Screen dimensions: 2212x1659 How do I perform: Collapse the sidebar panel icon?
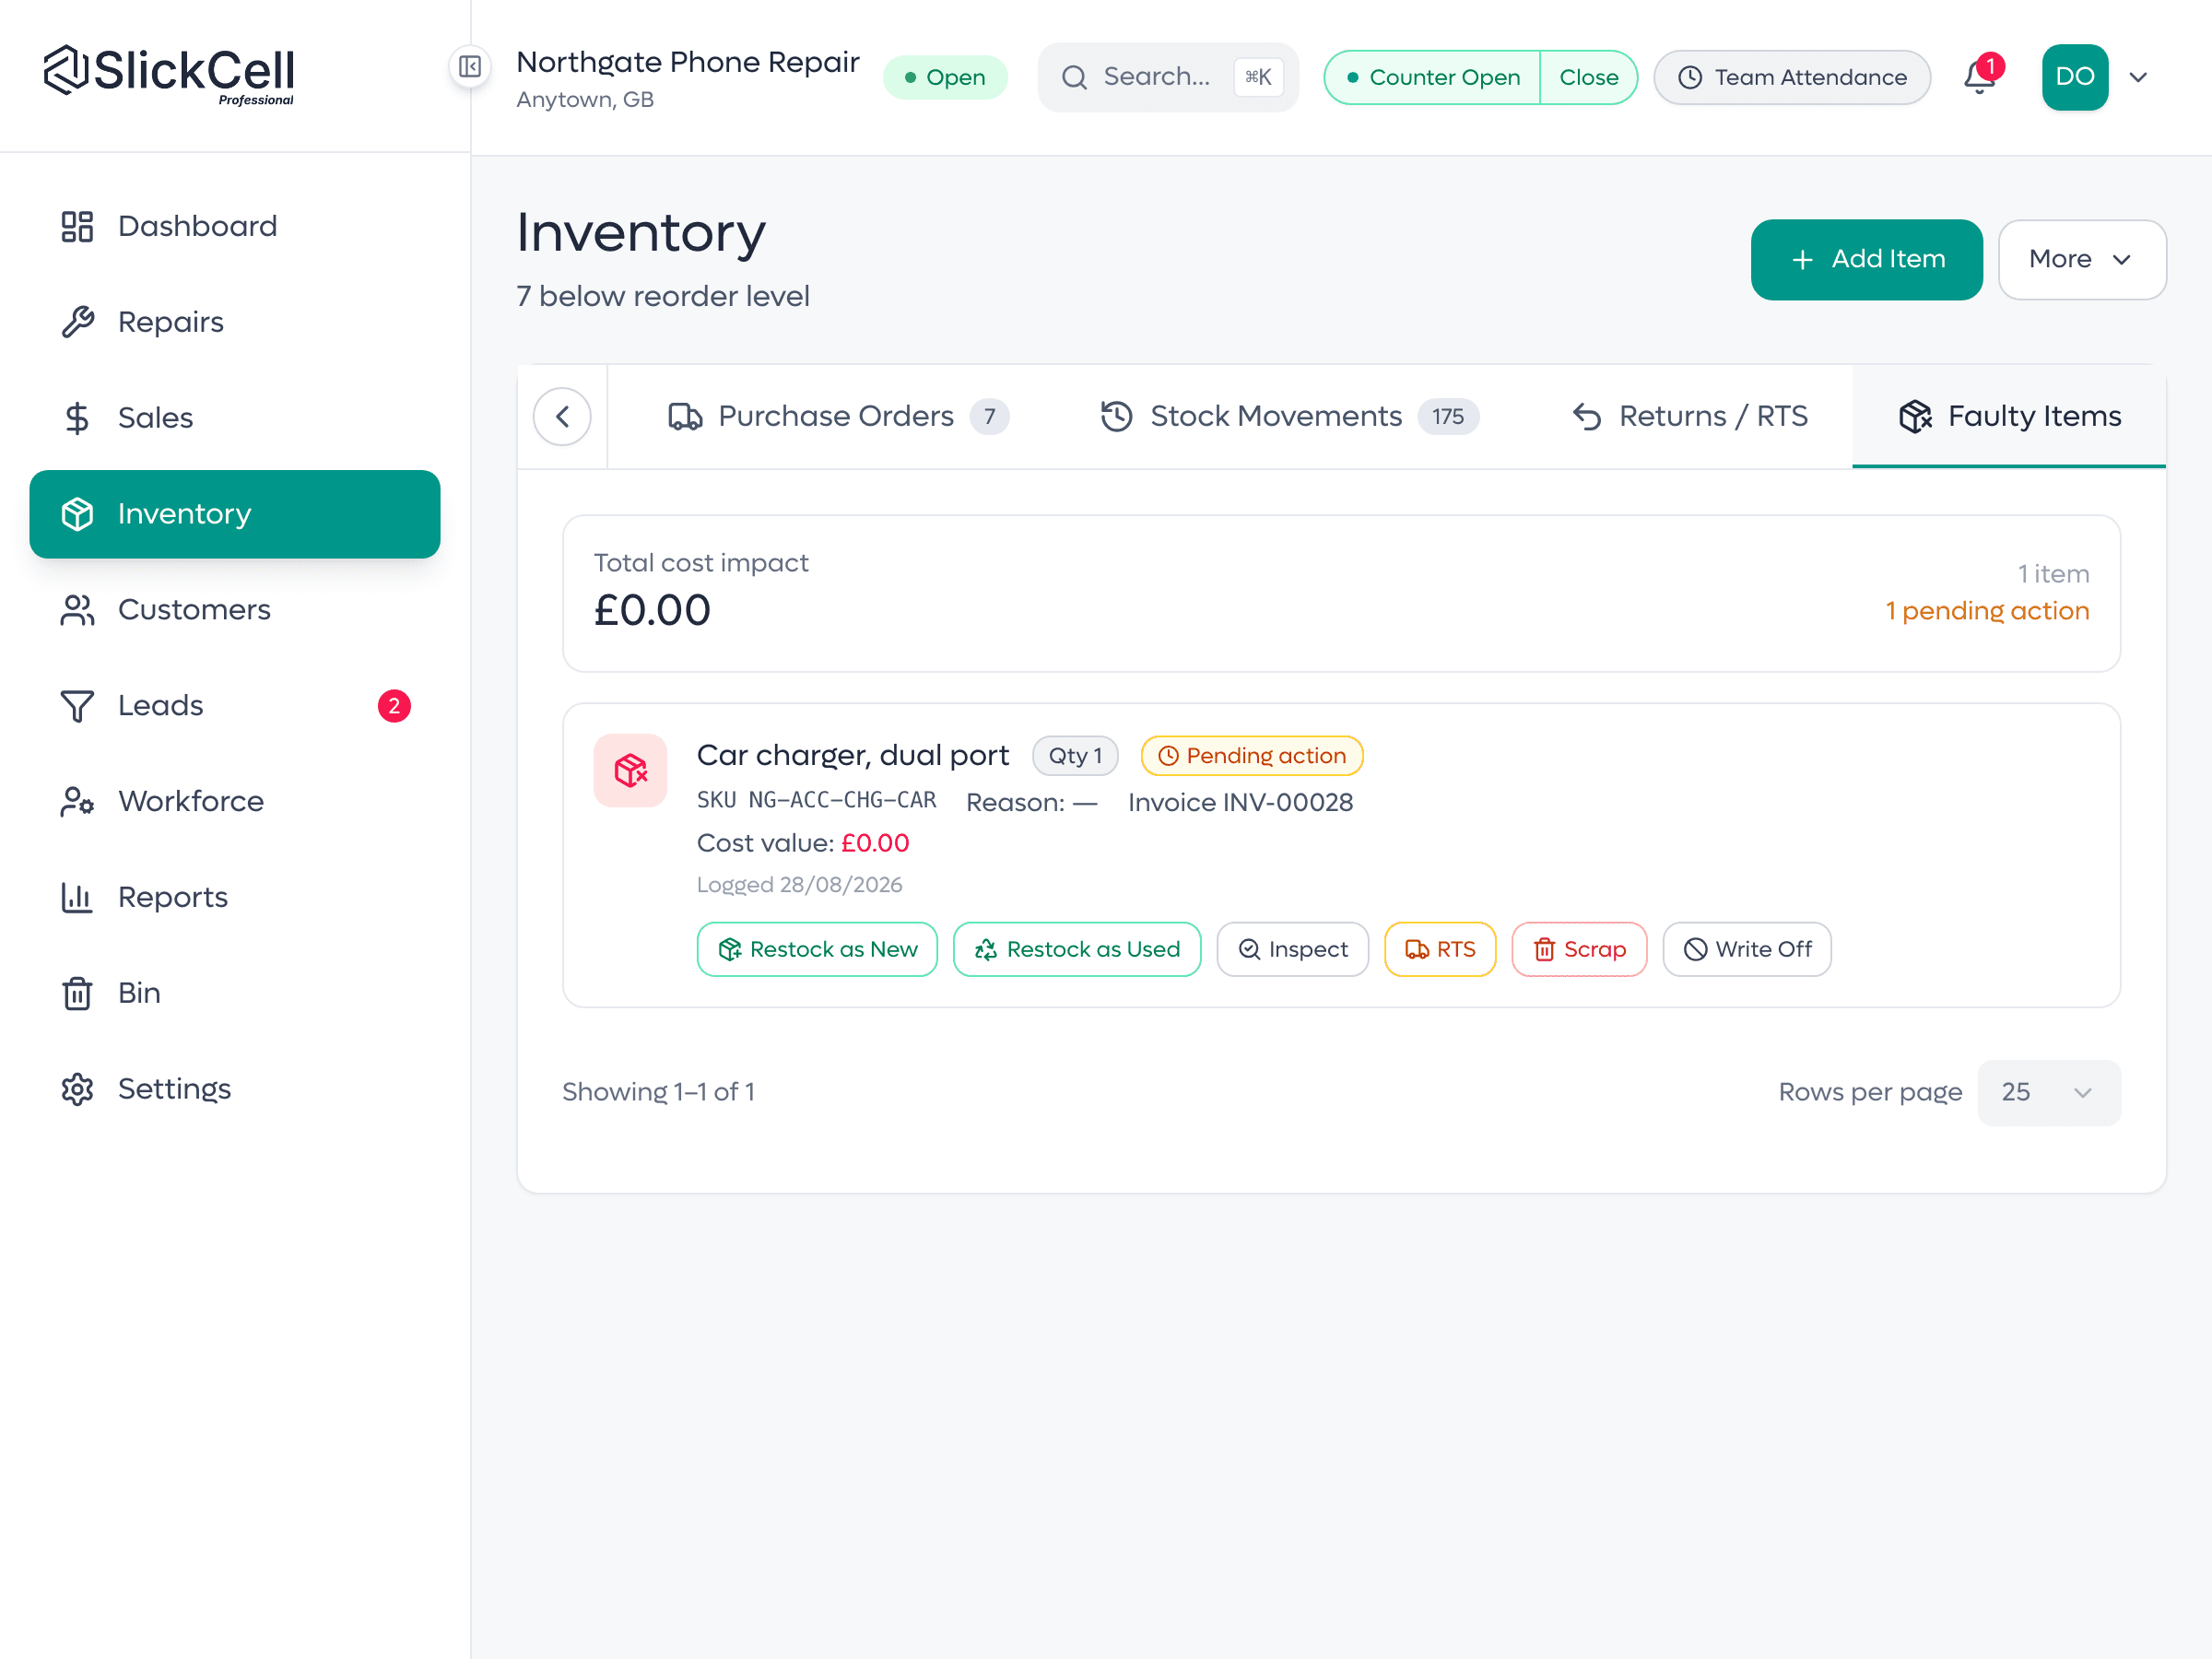click(470, 67)
